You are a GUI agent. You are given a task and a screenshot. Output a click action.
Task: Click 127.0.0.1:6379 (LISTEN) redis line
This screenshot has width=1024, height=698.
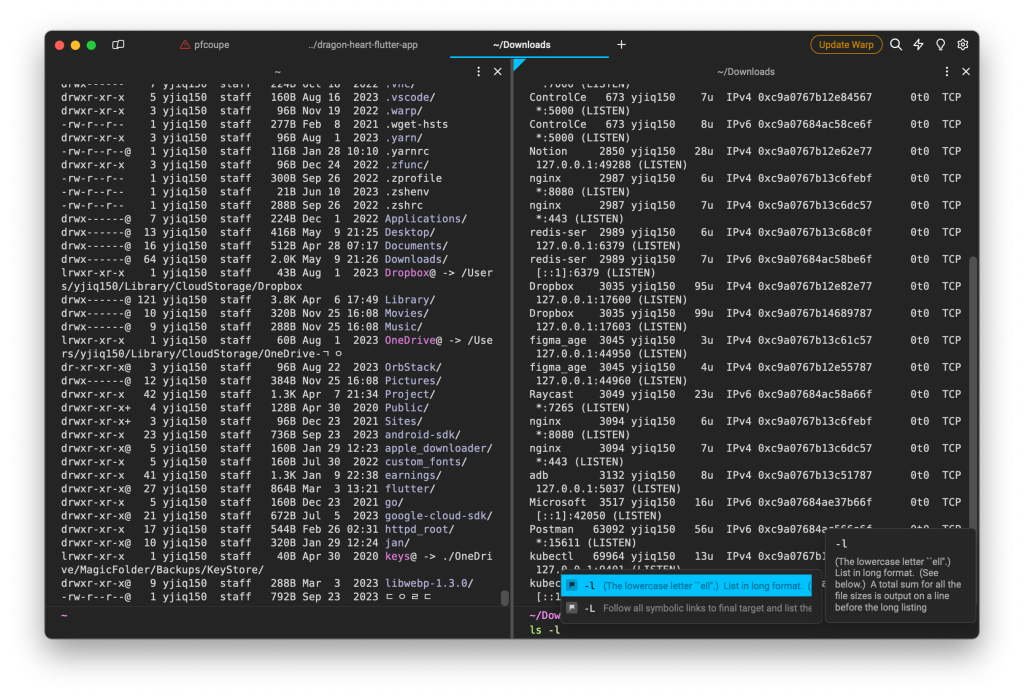point(609,246)
